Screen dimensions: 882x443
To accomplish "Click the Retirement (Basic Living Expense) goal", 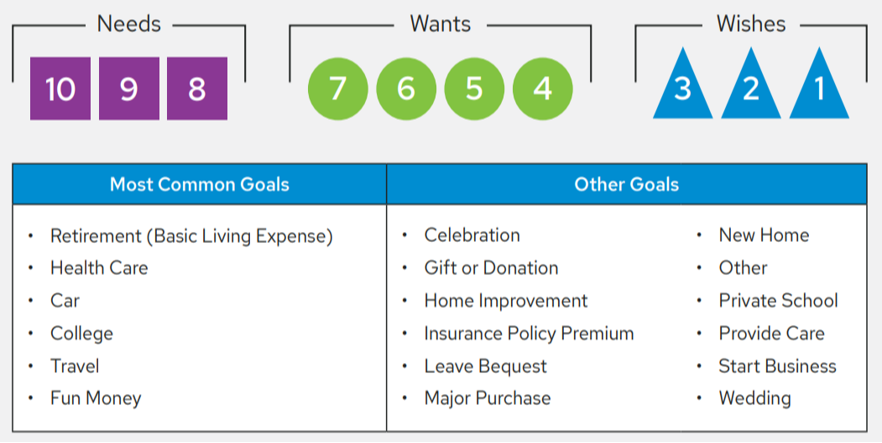I will point(191,236).
